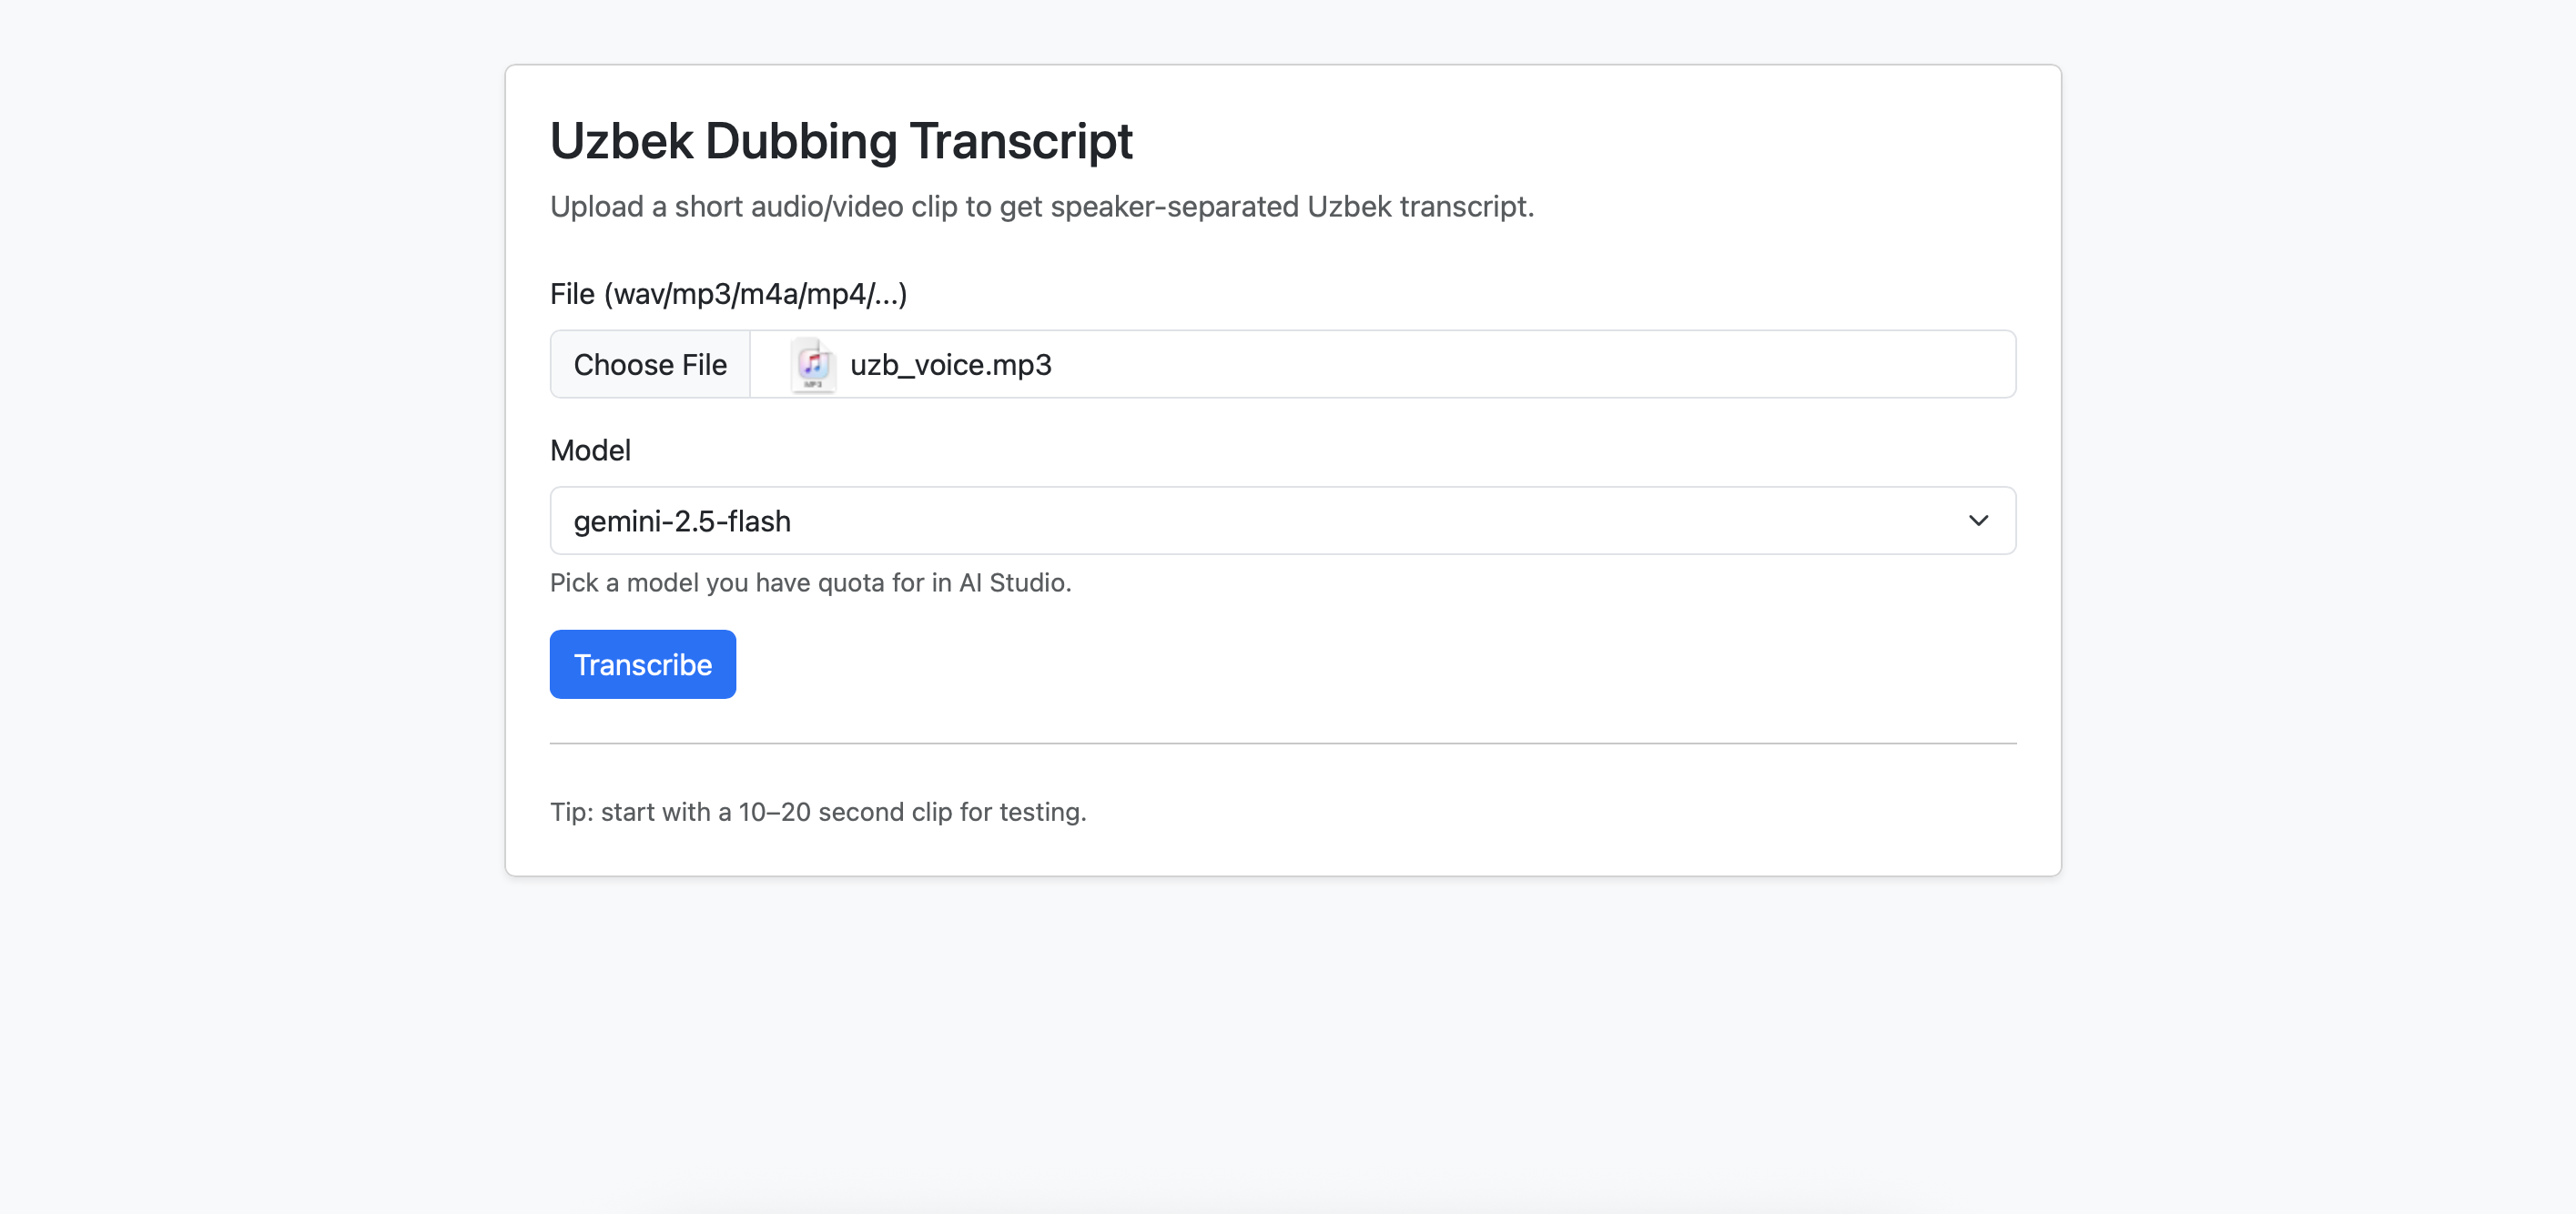The width and height of the screenshot is (2576, 1214).
Task: Click the Tip about 10–20 second clip
Action: click(x=817, y=812)
